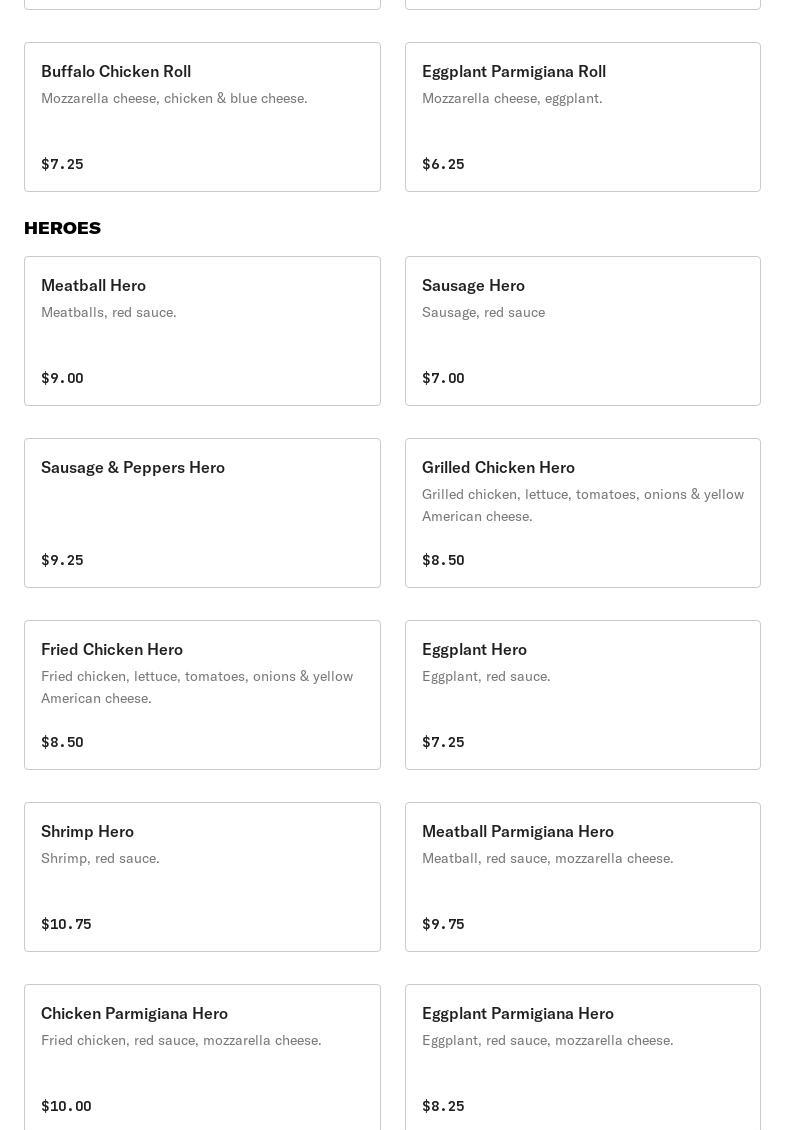Pick the Eggplant Hero item
The height and width of the screenshot is (1130, 785).
[582, 695]
